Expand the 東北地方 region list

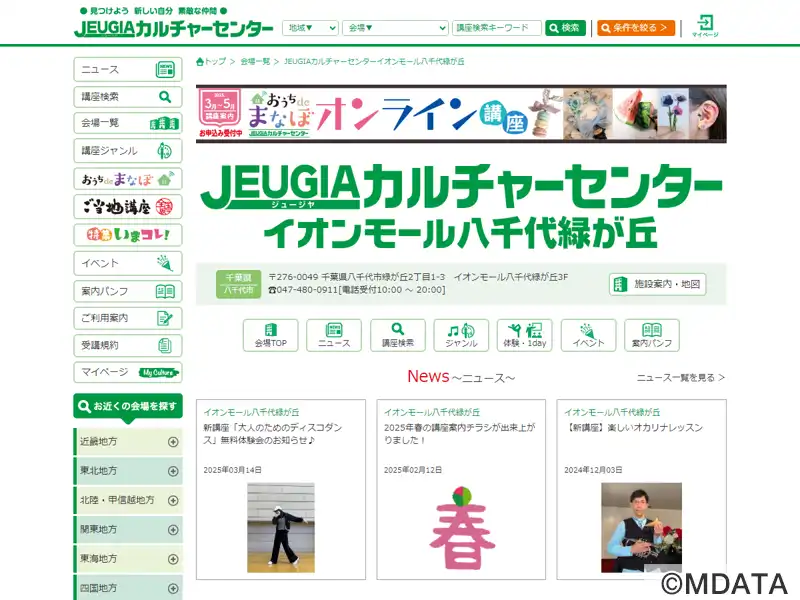129,471
